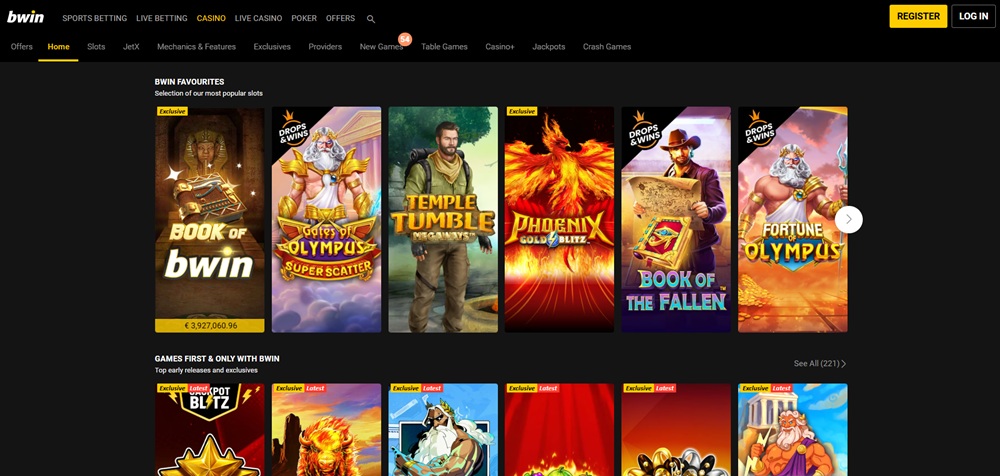Advance favourites carousel with right arrow
This screenshot has width=1000, height=476.
tap(848, 219)
